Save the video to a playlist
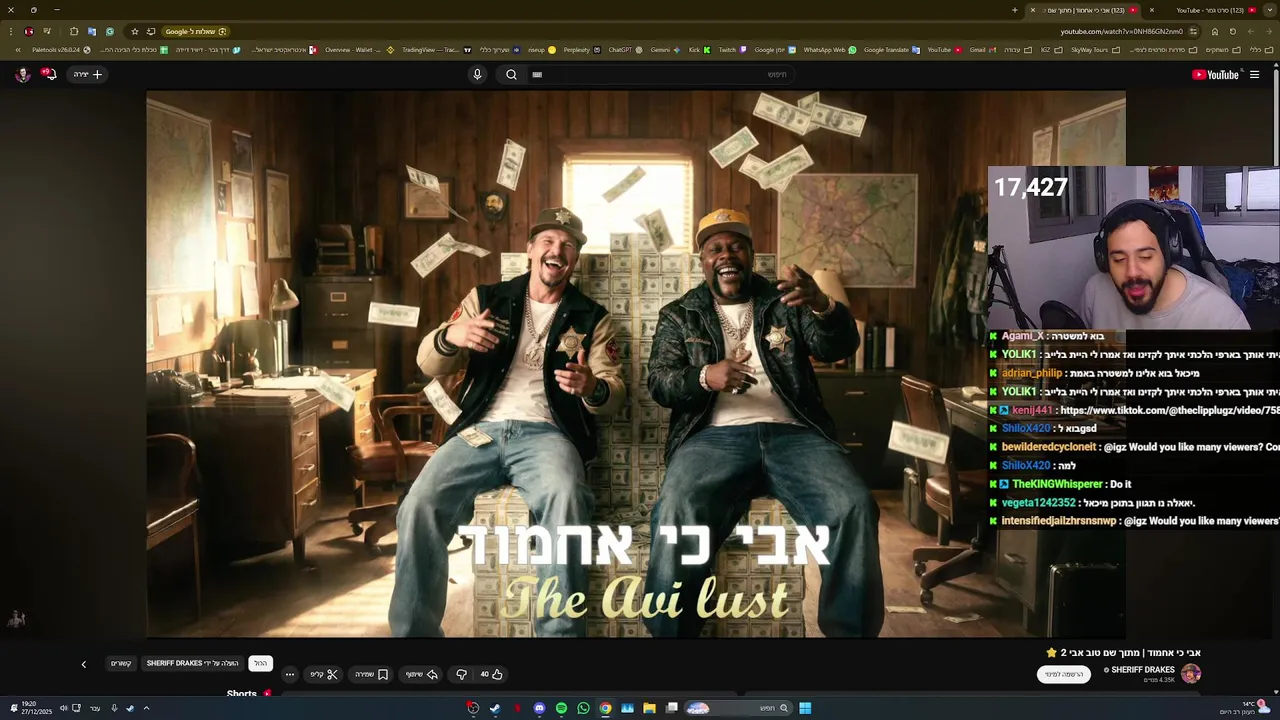The image size is (1280, 720). point(371,674)
